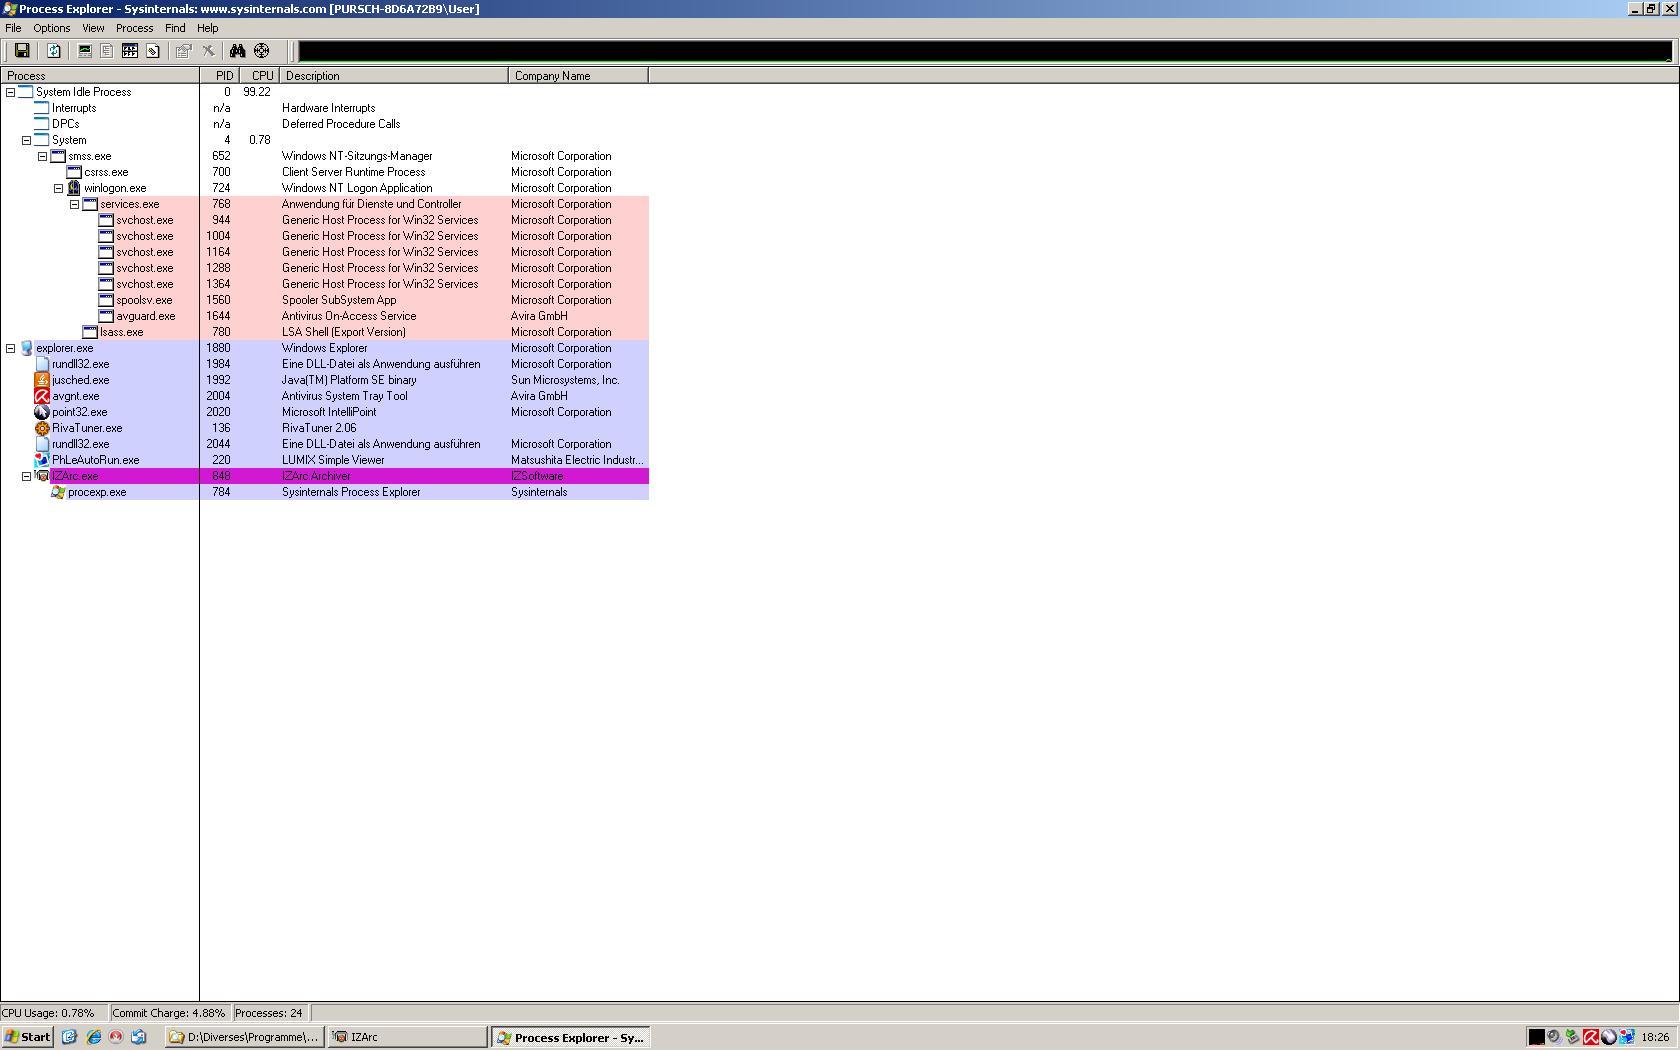Click the jusched.exe Java icon
This screenshot has height=1050, width=1680.
tap(42, 380)
